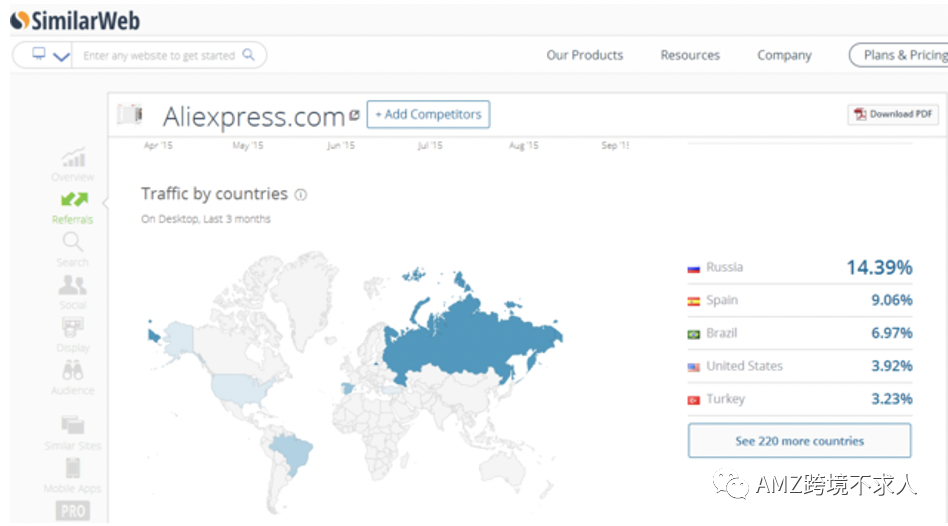Go to the Social section icon
This screenshot has height=526, width=948.
(x=73, y=286)
